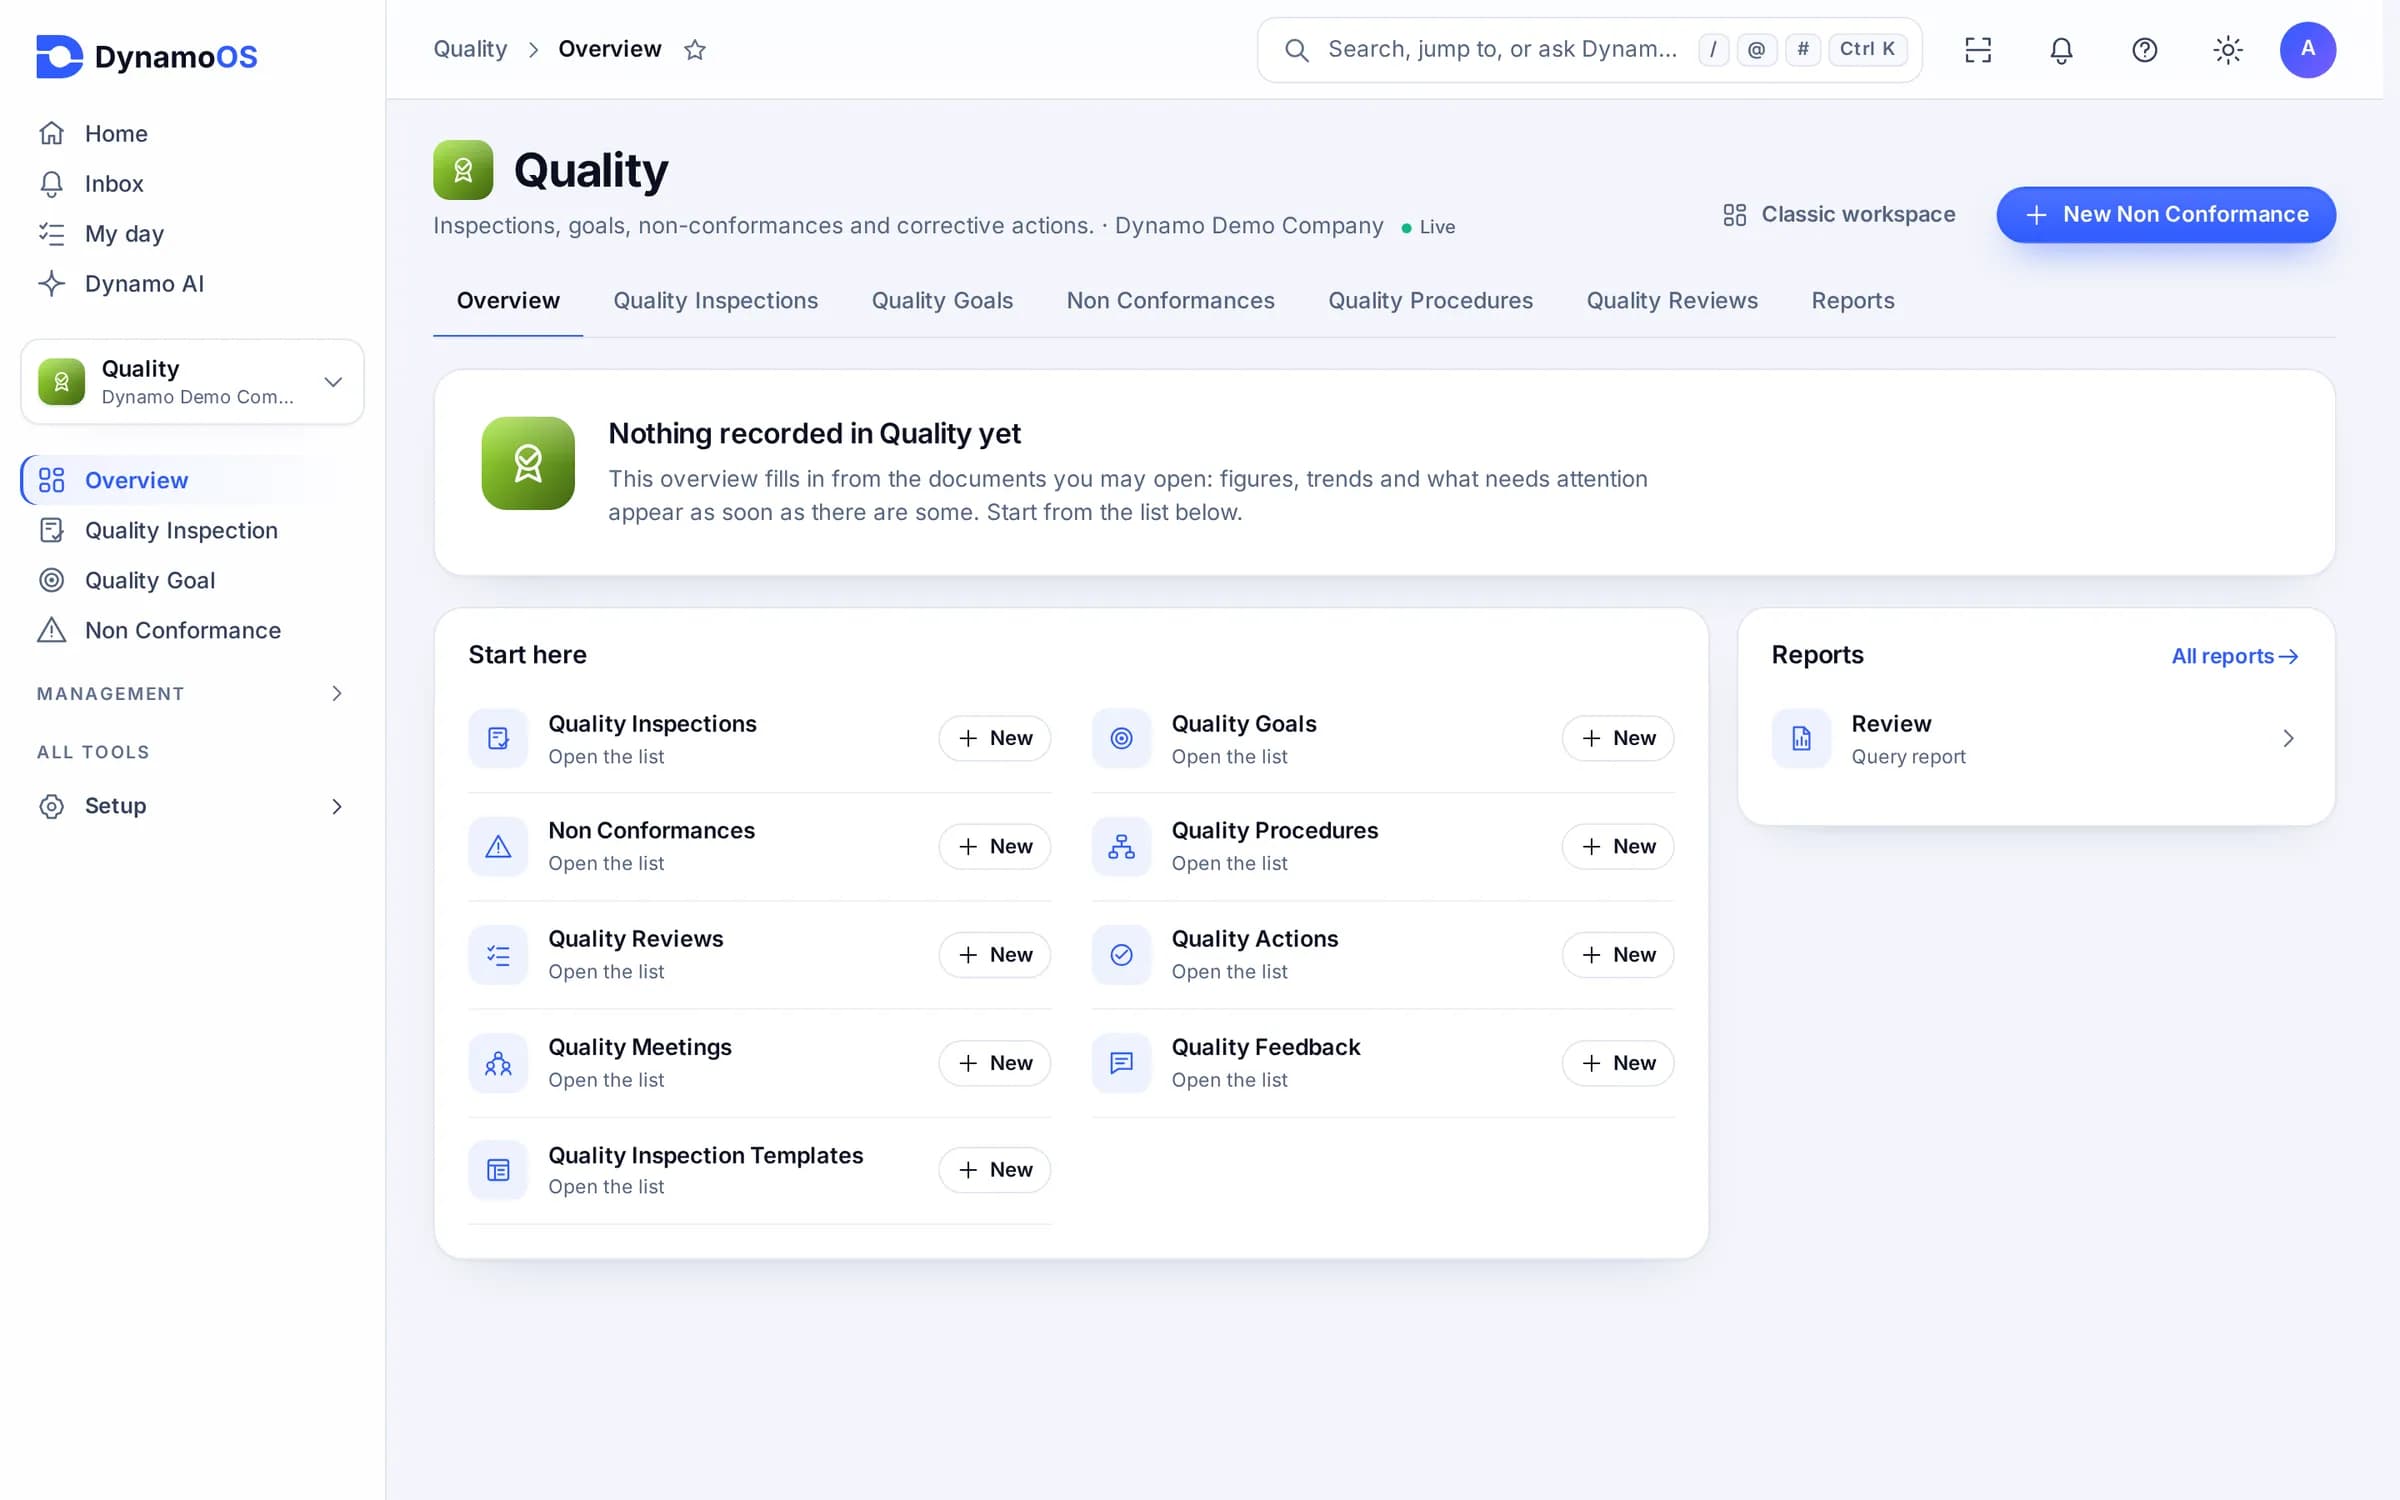Switch to the Quality Inspections tab

pos(715,301)
